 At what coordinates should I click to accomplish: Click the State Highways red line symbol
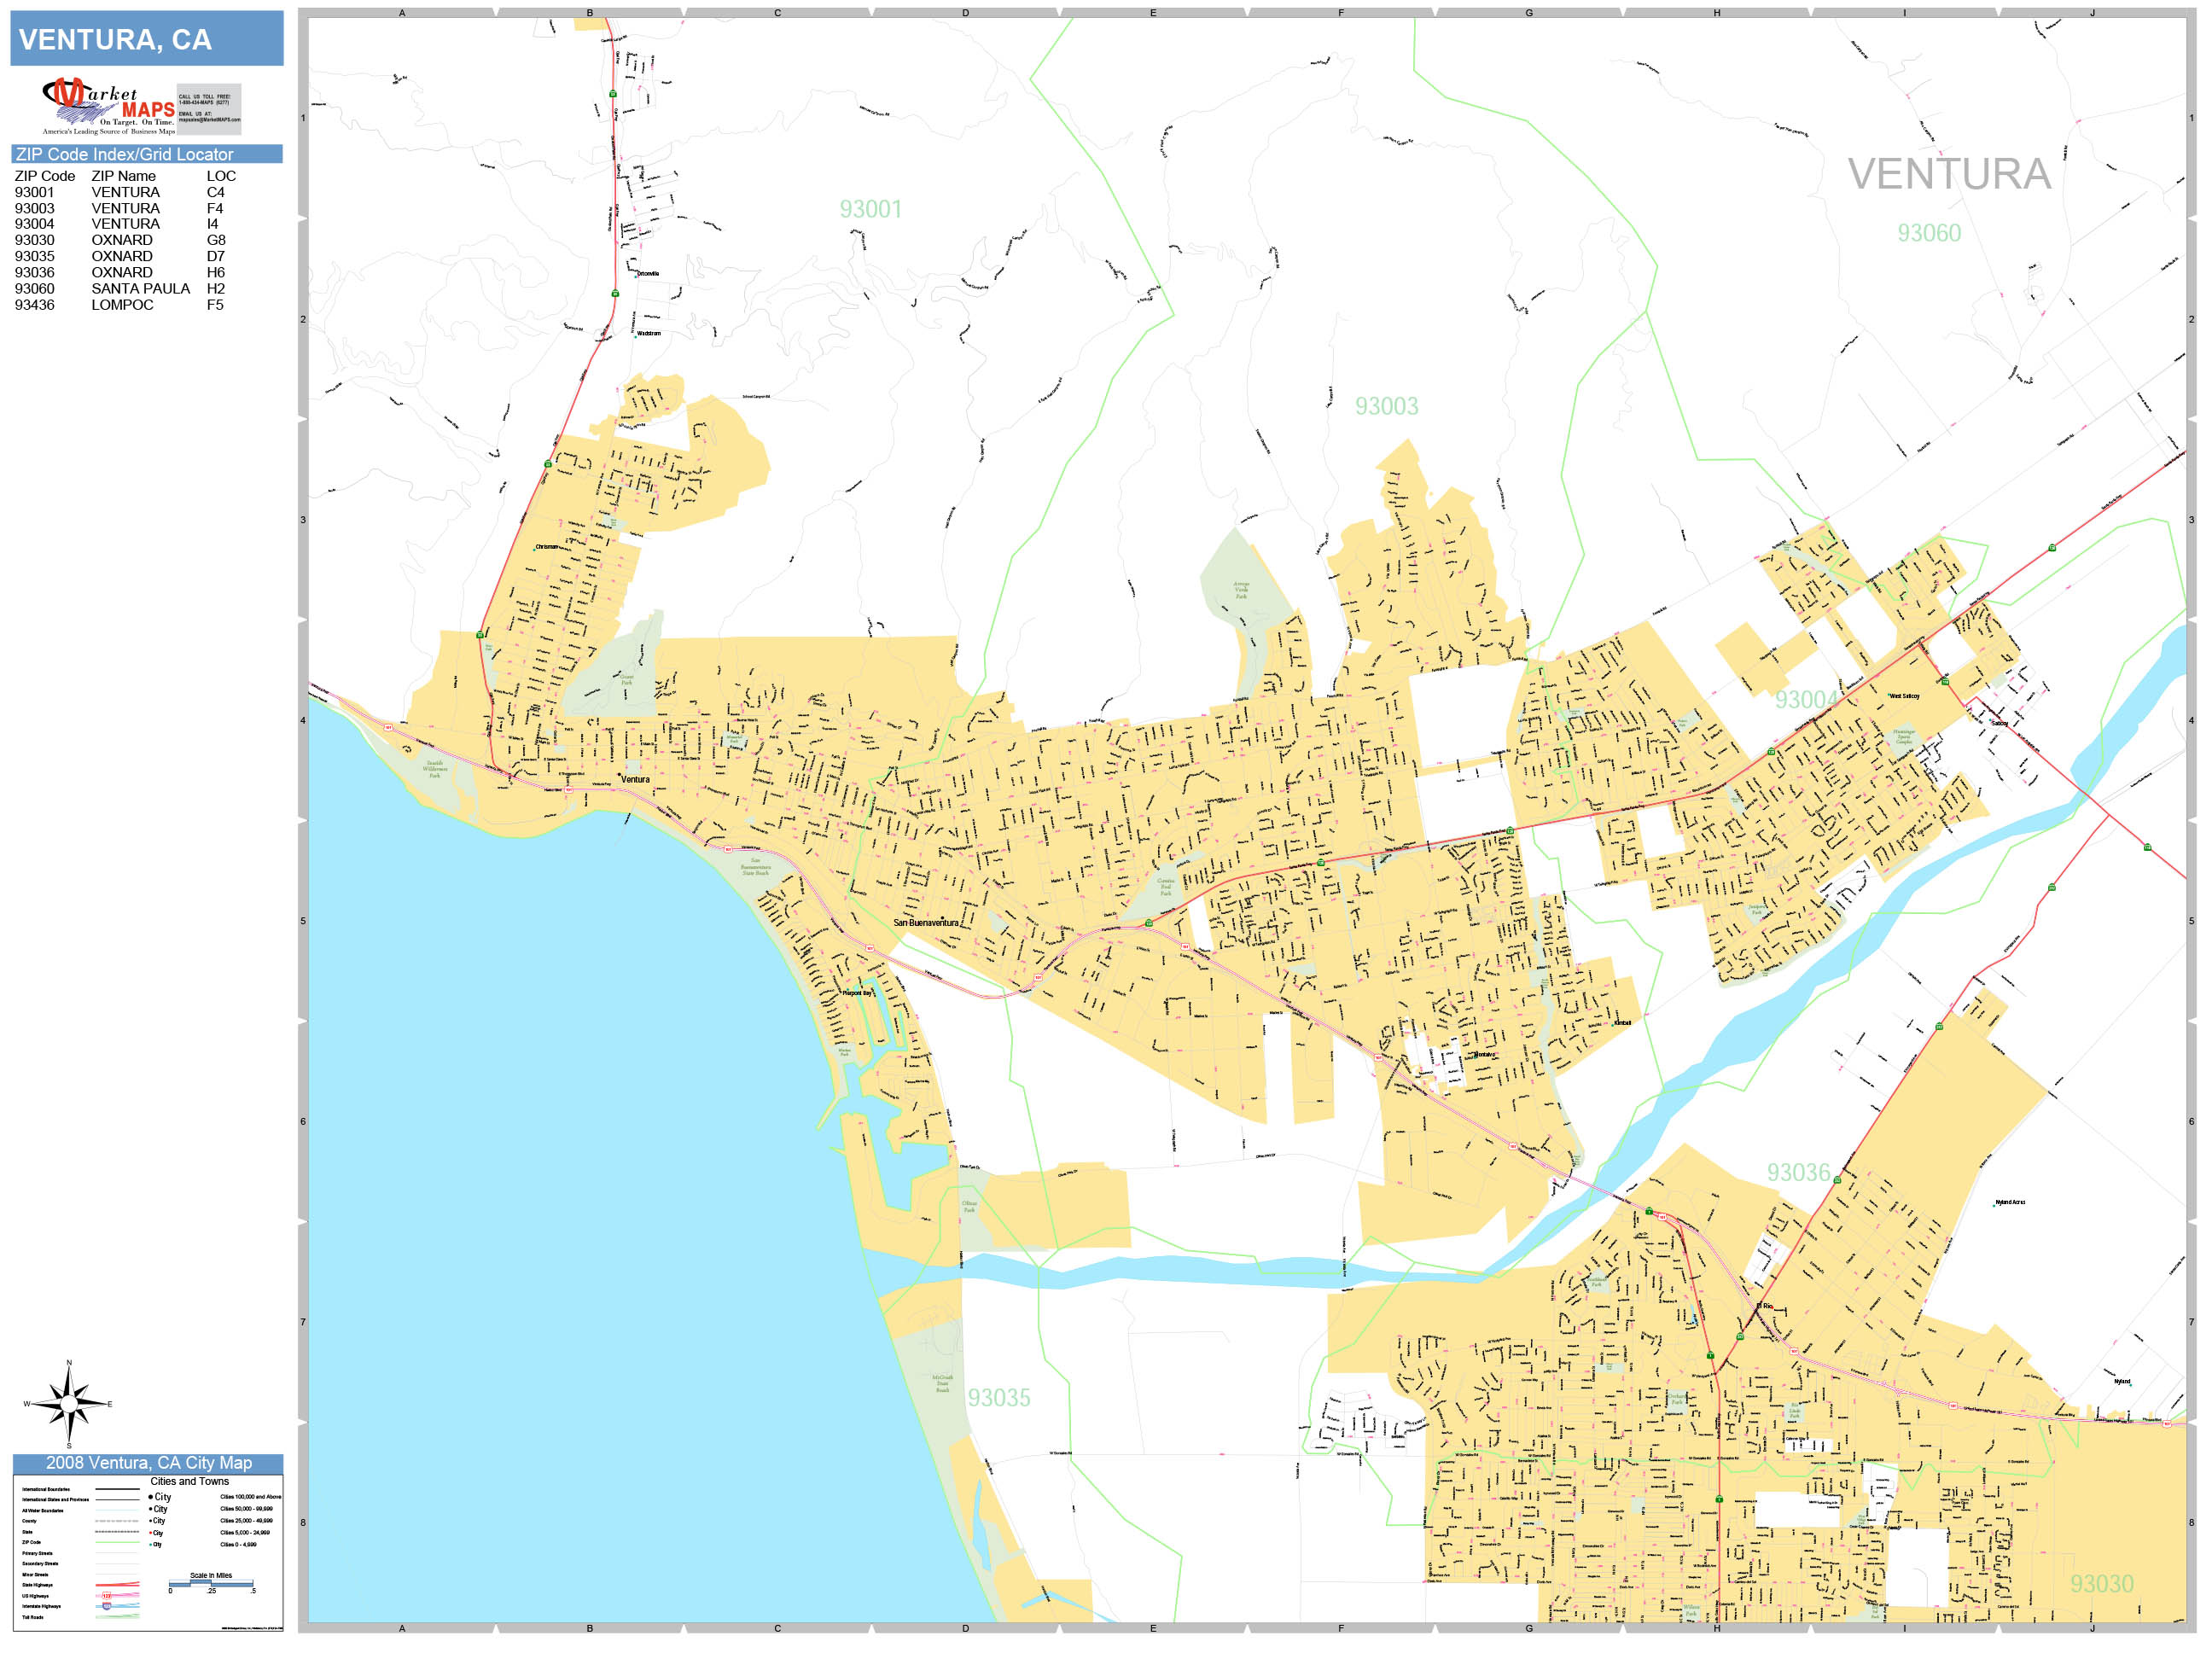tap(117, 1585)
